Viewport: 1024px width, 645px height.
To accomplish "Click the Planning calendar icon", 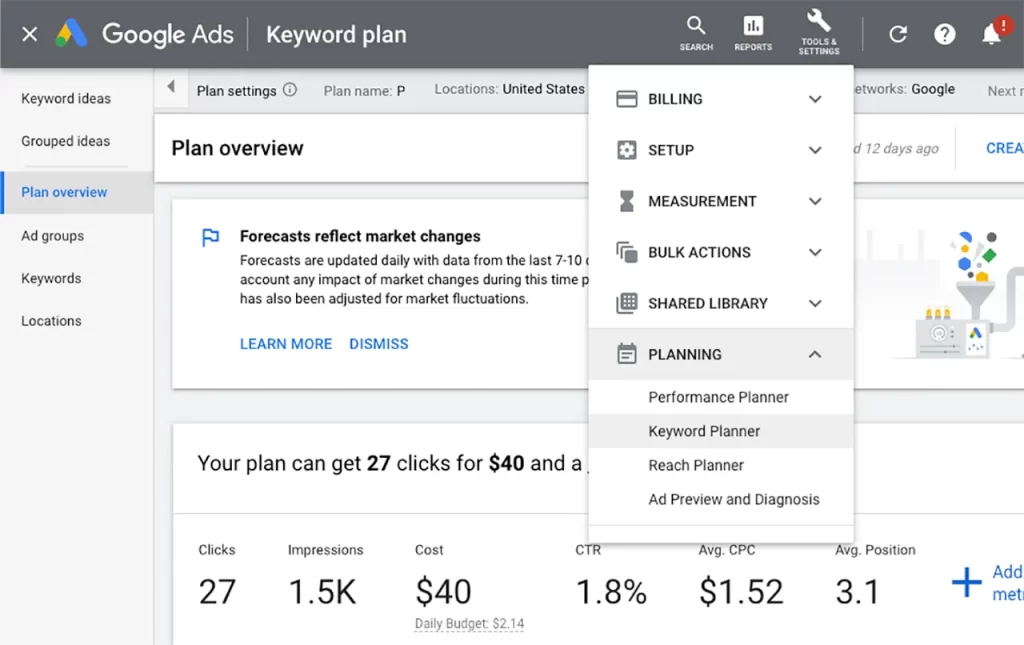I will 626,354.
